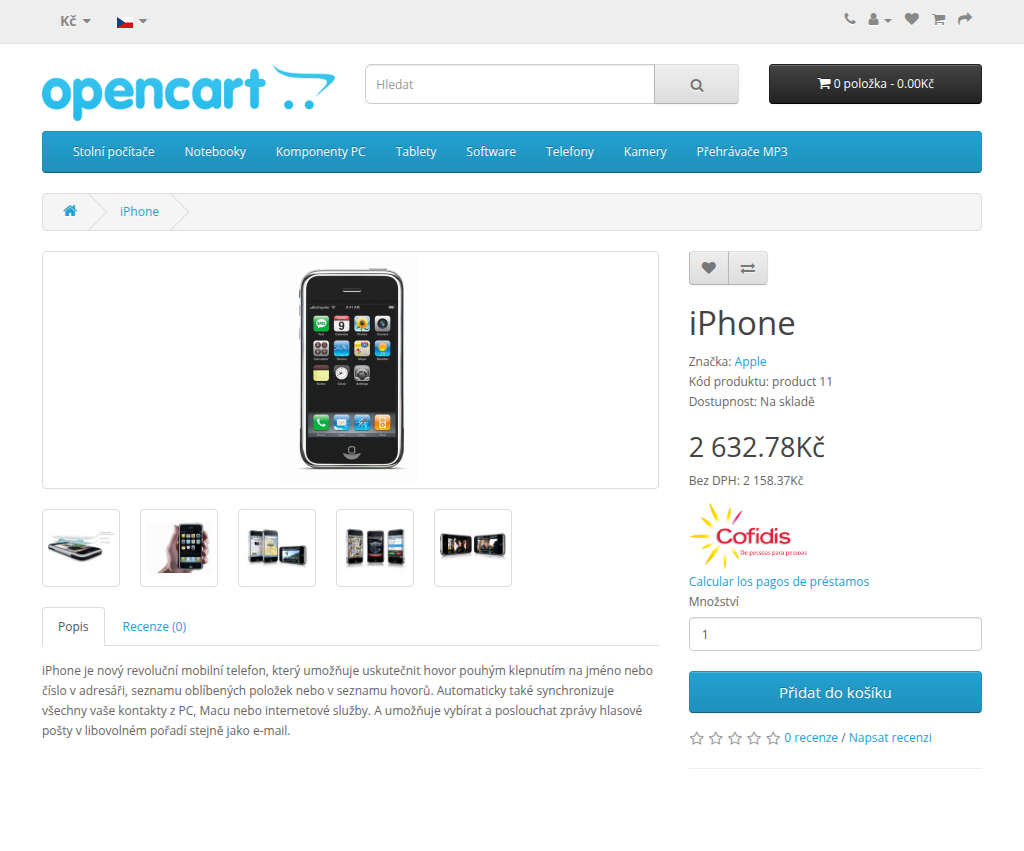Click Přidat do košíku button

coord(835,692)
